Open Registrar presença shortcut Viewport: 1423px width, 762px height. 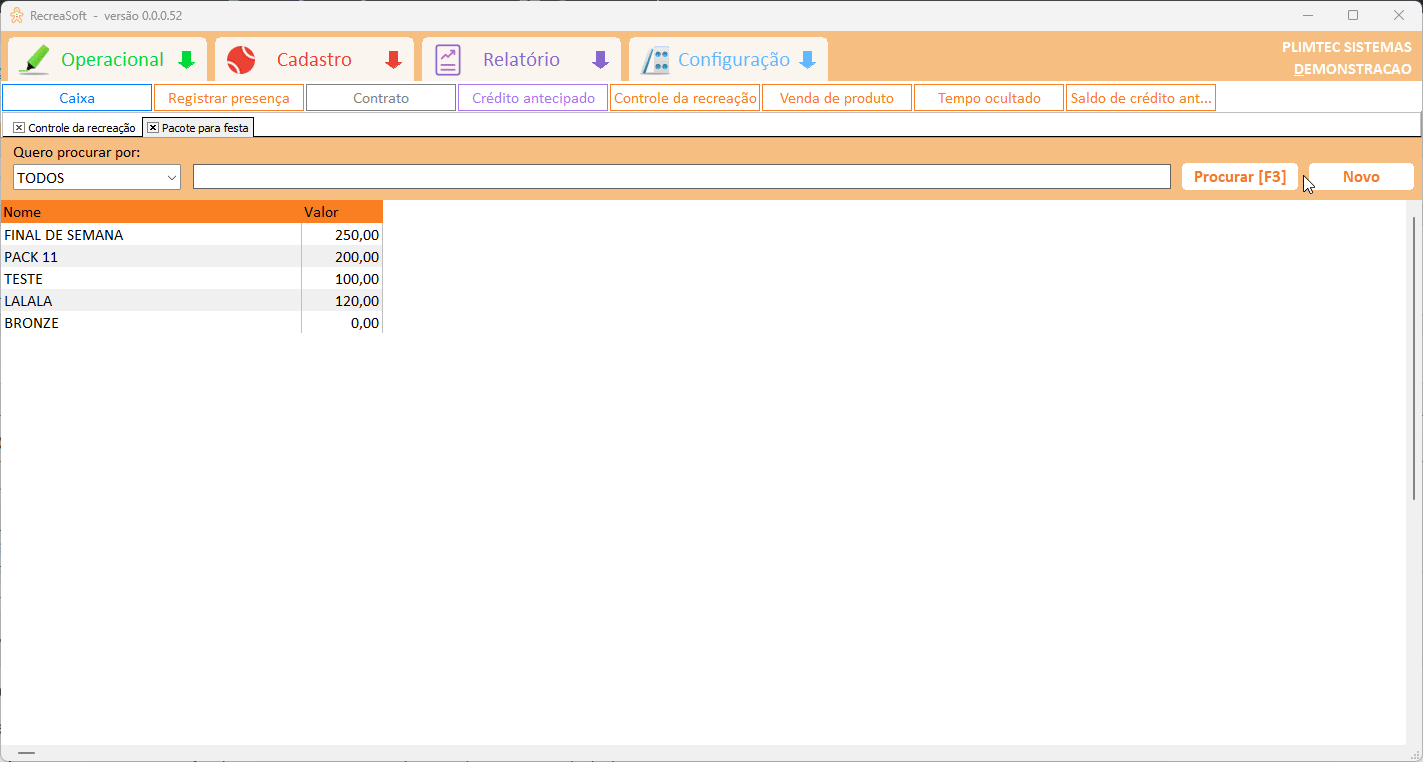229,98
